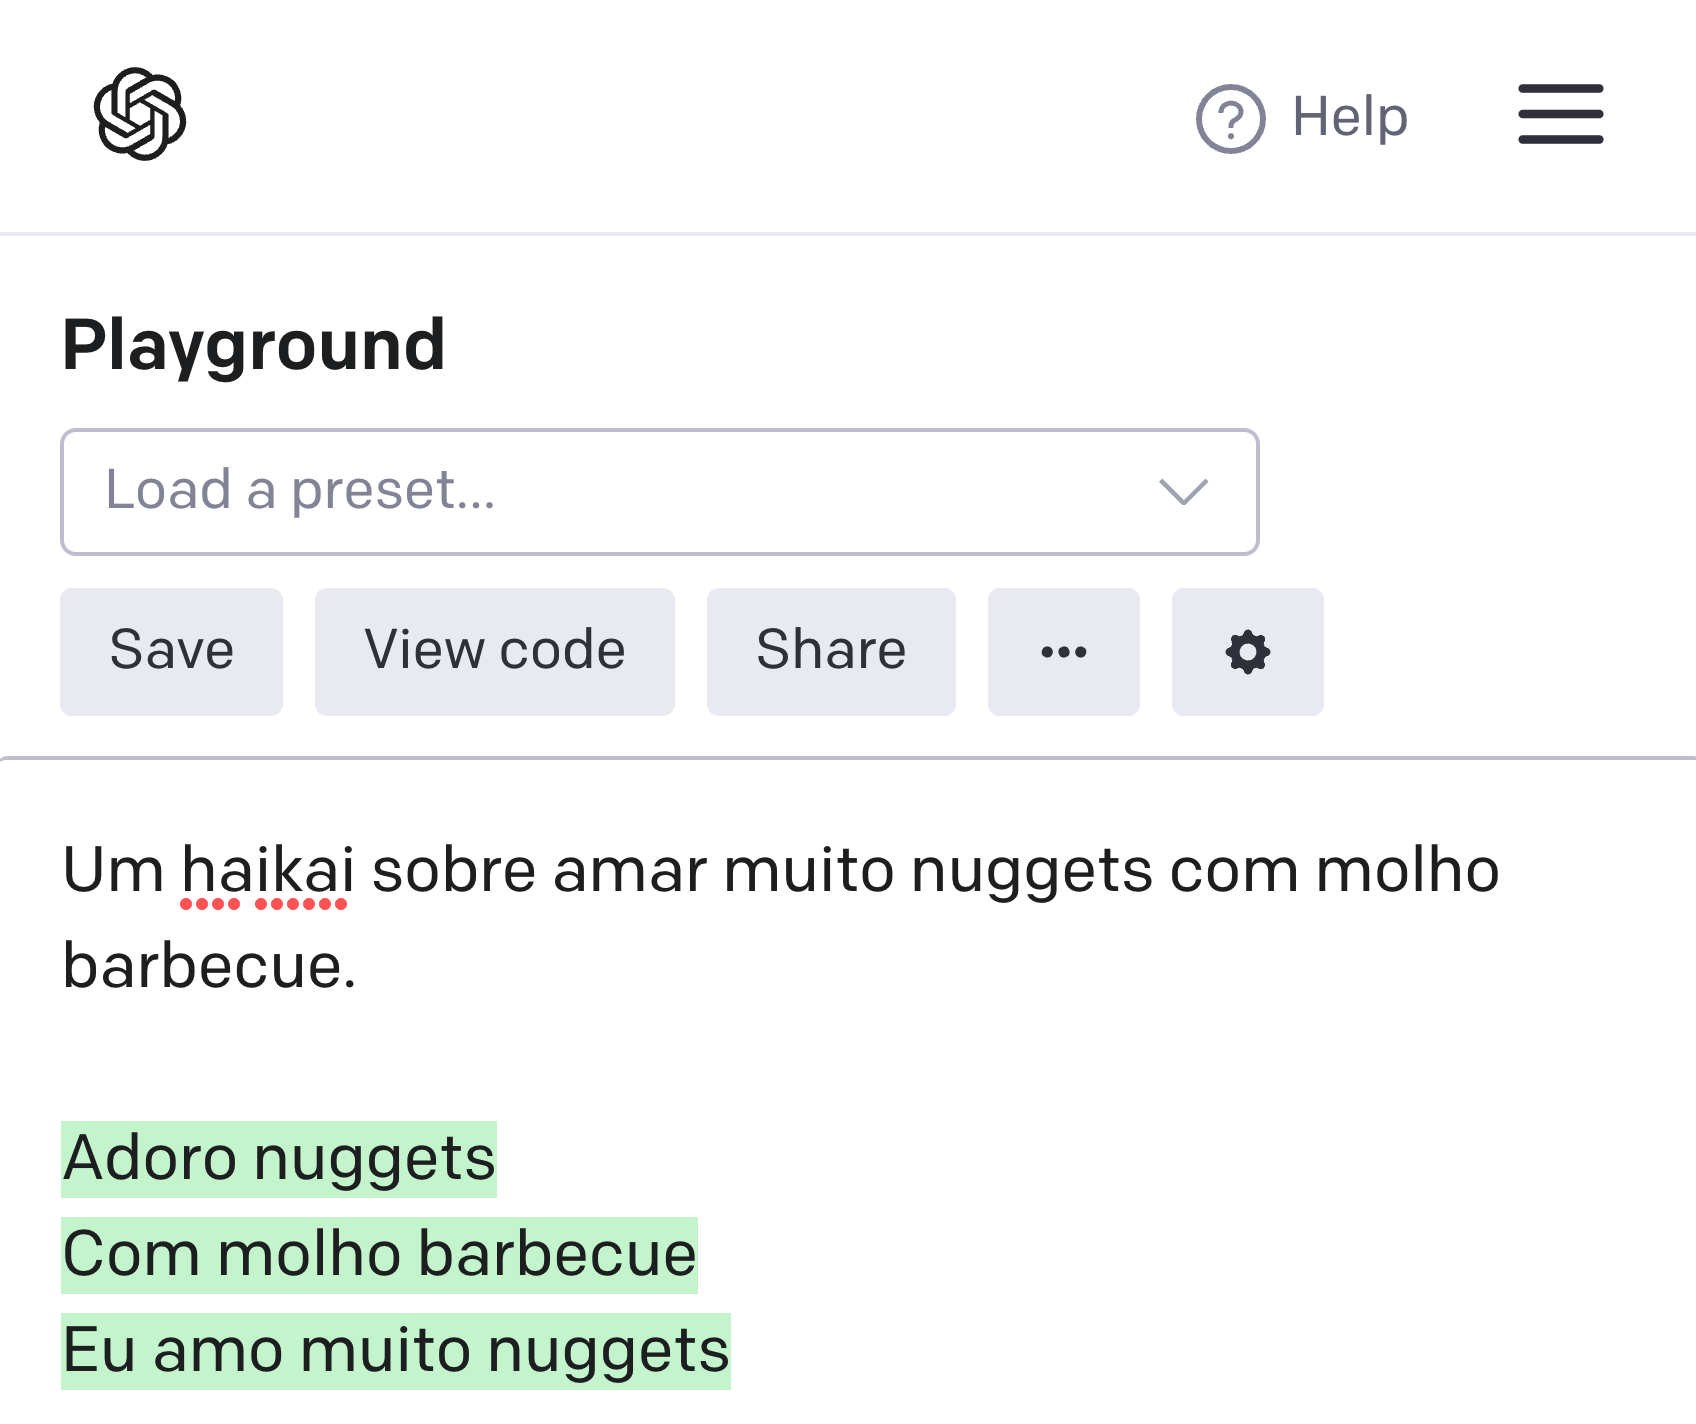Click the word molho in the prompt's first line
The image size is (1696, 1424).
[x=1407, y=871]
